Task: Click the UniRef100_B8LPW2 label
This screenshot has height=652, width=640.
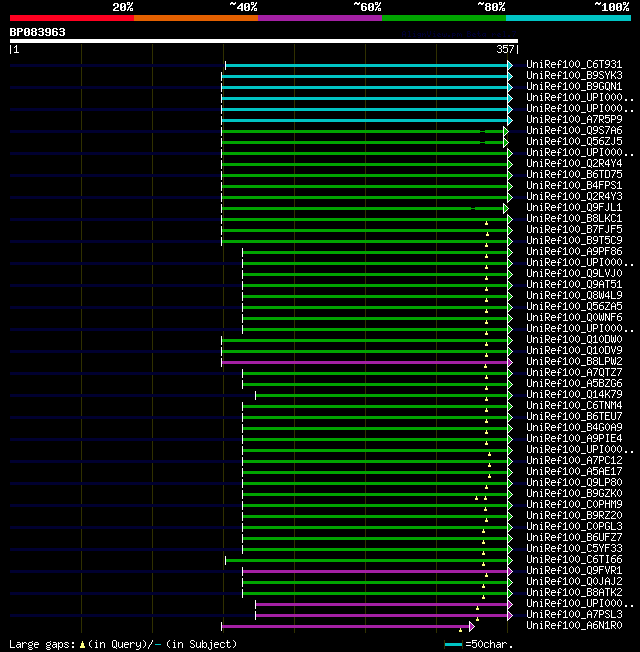Action: click(x=574, y=361)
